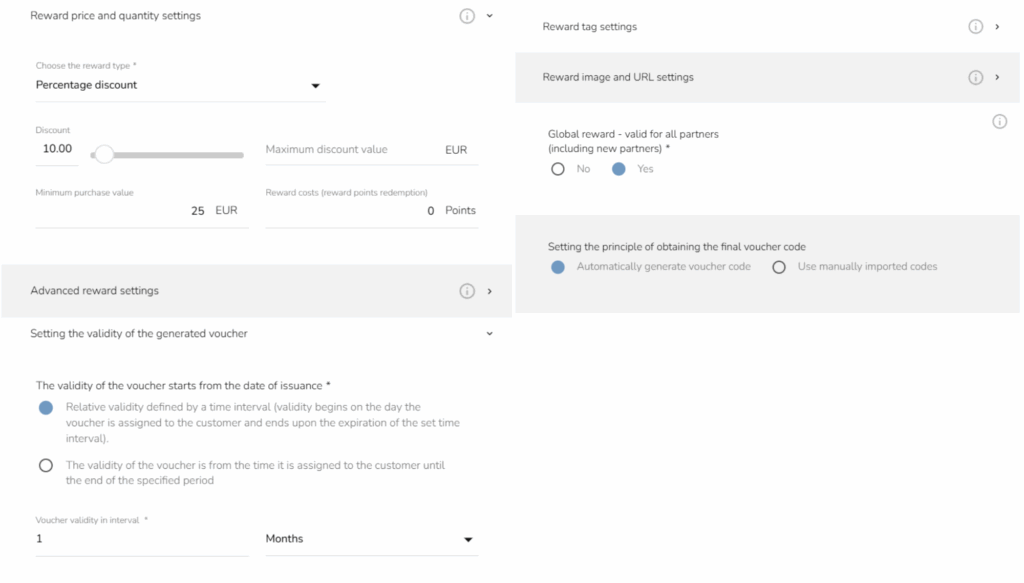Expand Reward image and URL settings chevron

pos(997,78)
